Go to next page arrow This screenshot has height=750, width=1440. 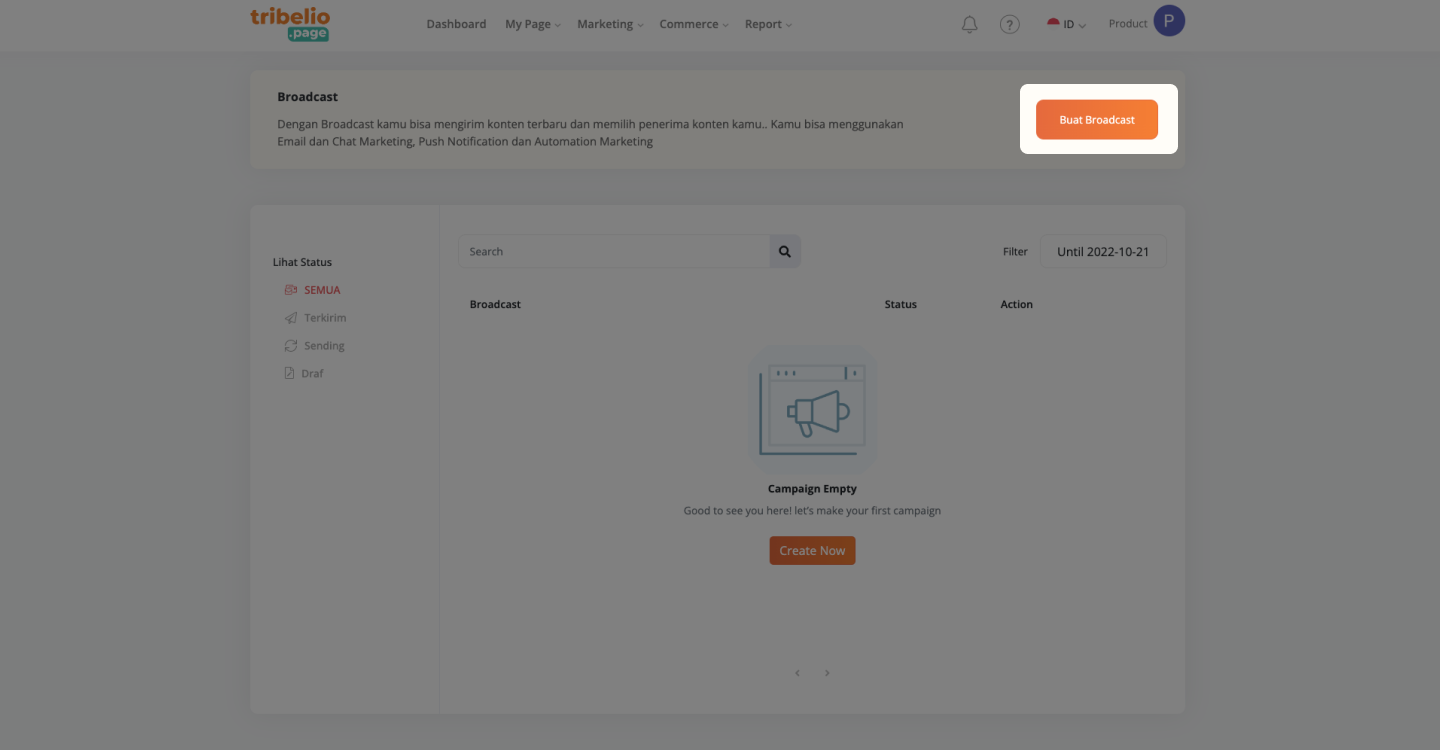[827, 673]
